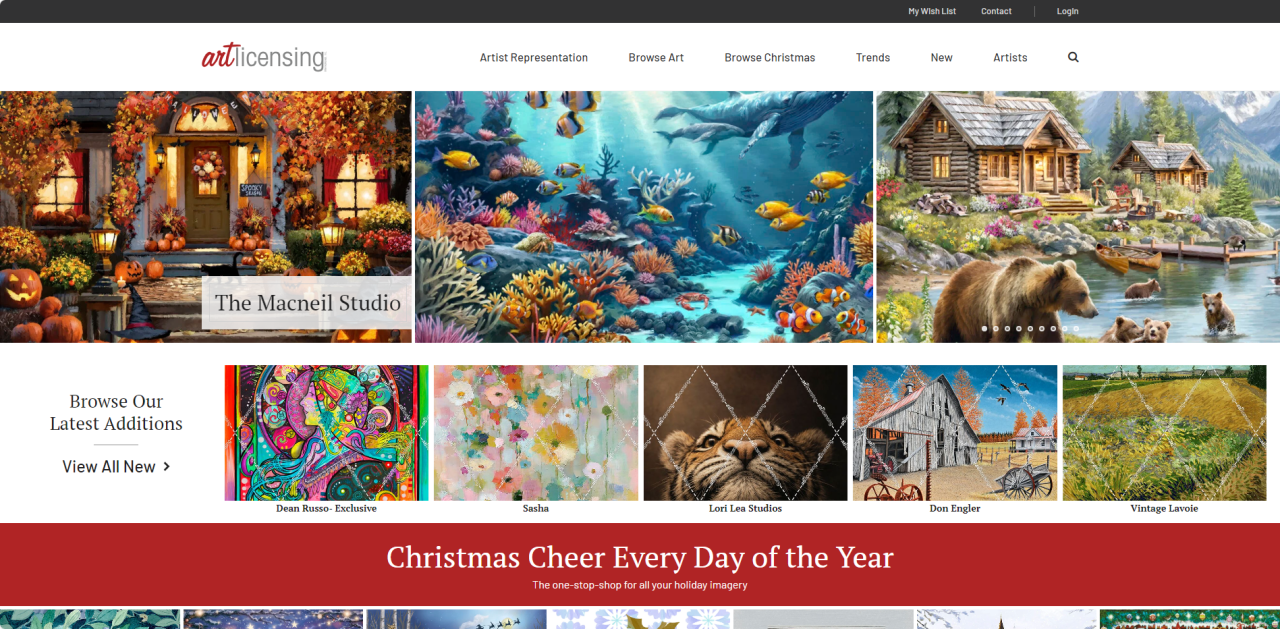This screenshot has width=1280, height=629.
Task: Select the first carousel slide dot
Action: 984,328
